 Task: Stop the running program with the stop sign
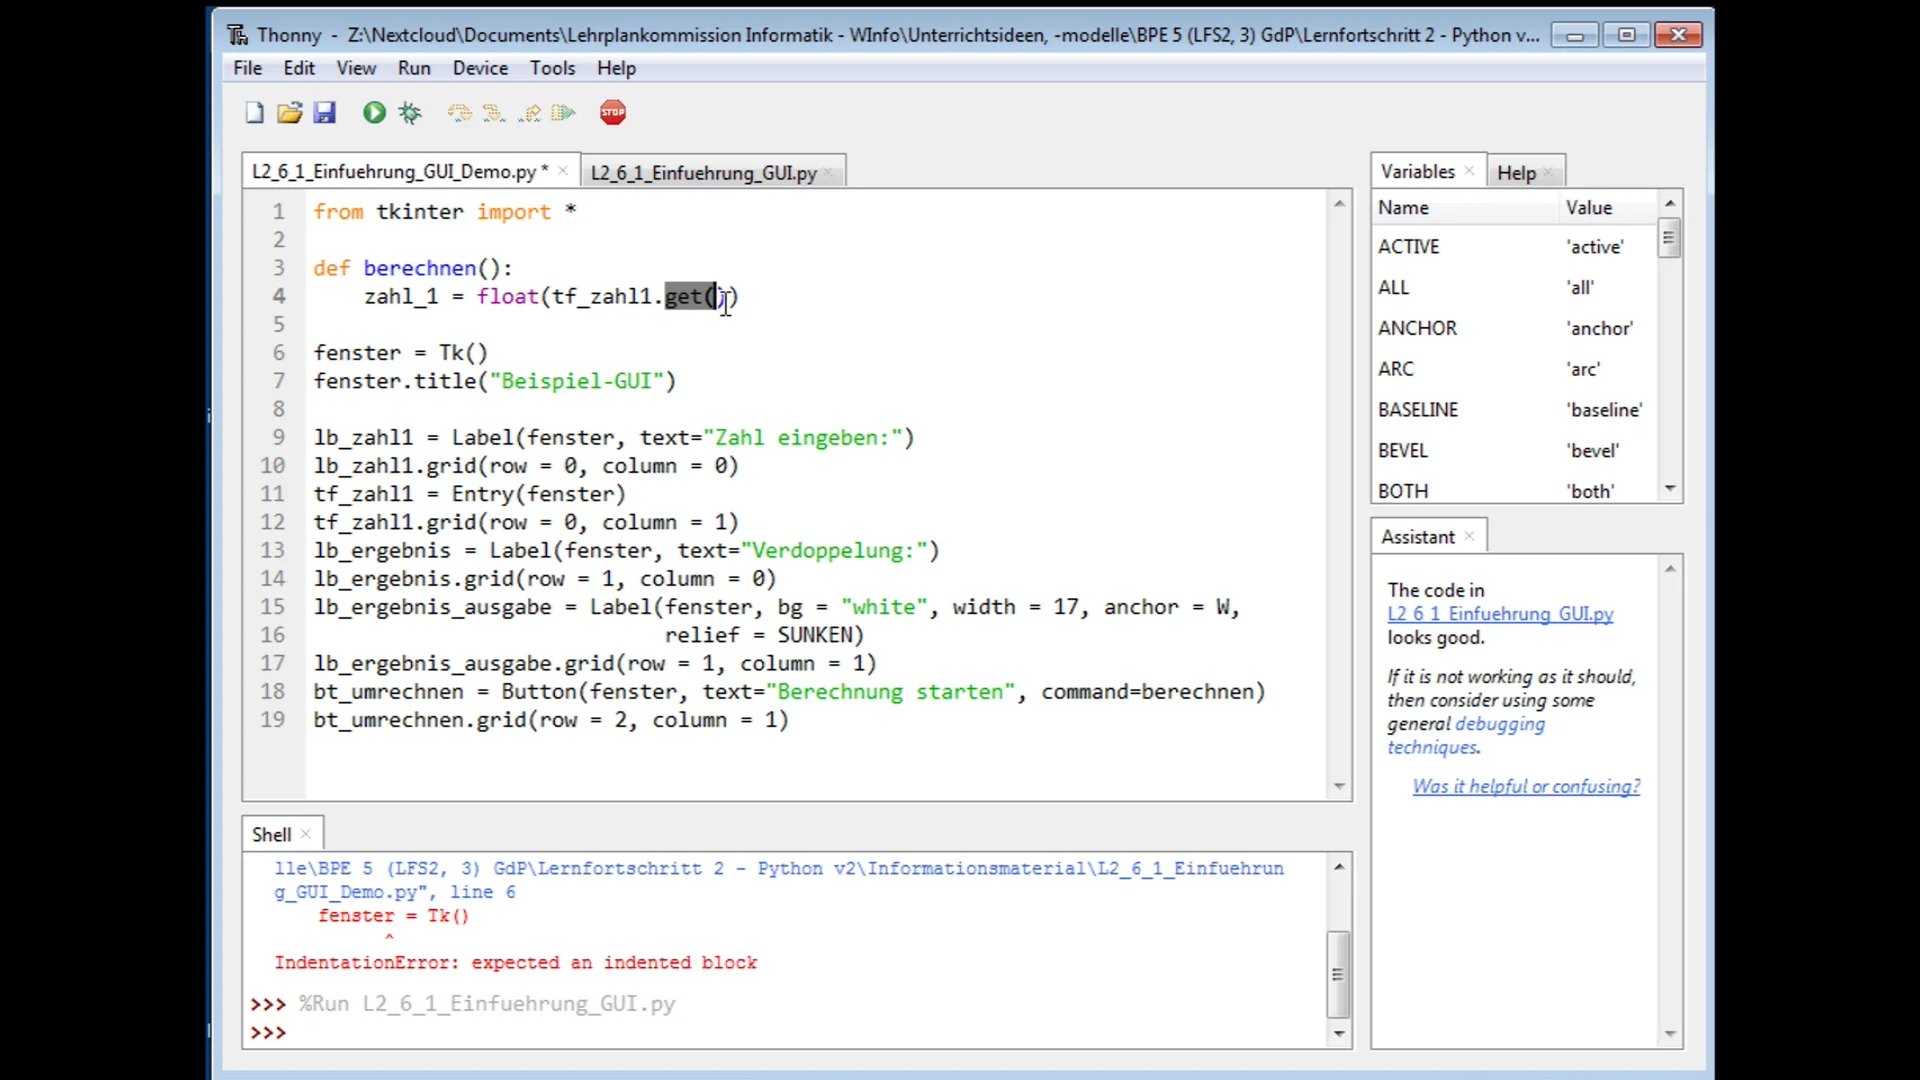pyautogui.click(x=613, y=112)
